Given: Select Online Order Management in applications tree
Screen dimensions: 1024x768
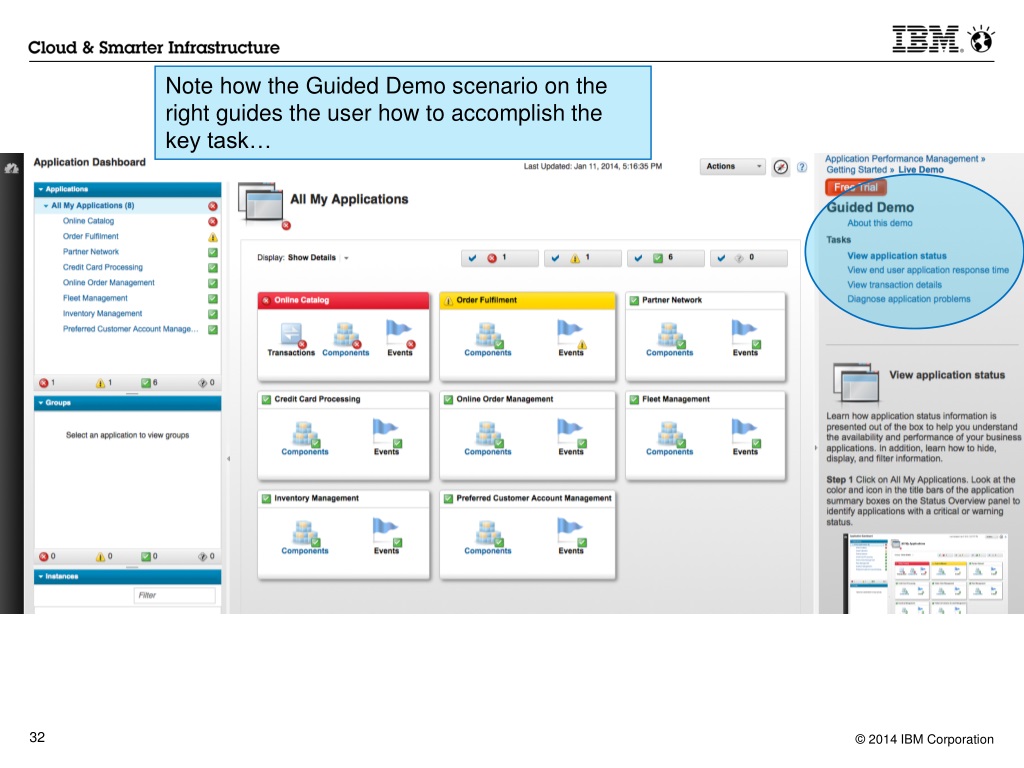Looking at the screenshot, I should coord(108,283).
